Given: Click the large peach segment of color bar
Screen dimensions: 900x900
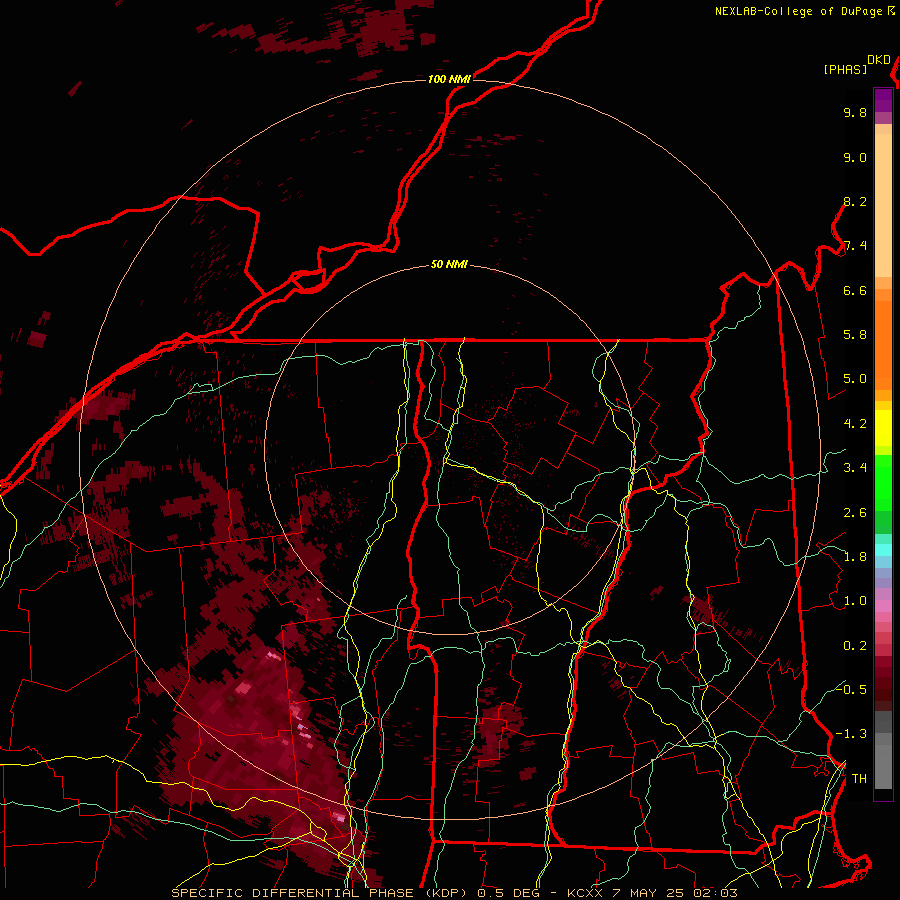Looking at the screenshot, I should coord(883,205).
